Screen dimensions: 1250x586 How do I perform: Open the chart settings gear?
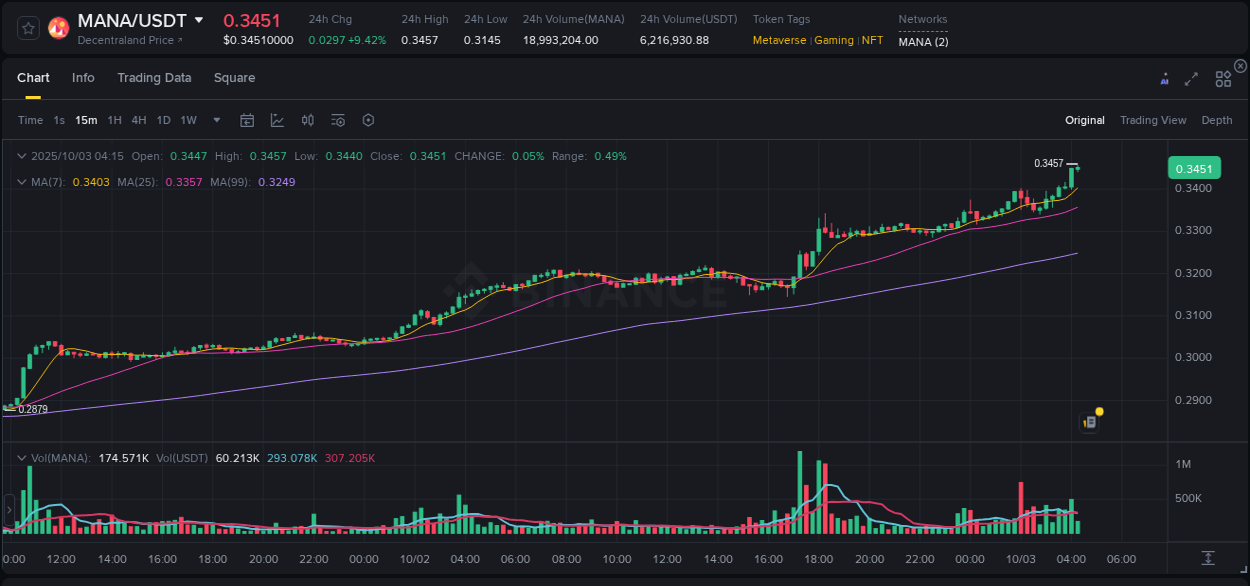[368, 120]
